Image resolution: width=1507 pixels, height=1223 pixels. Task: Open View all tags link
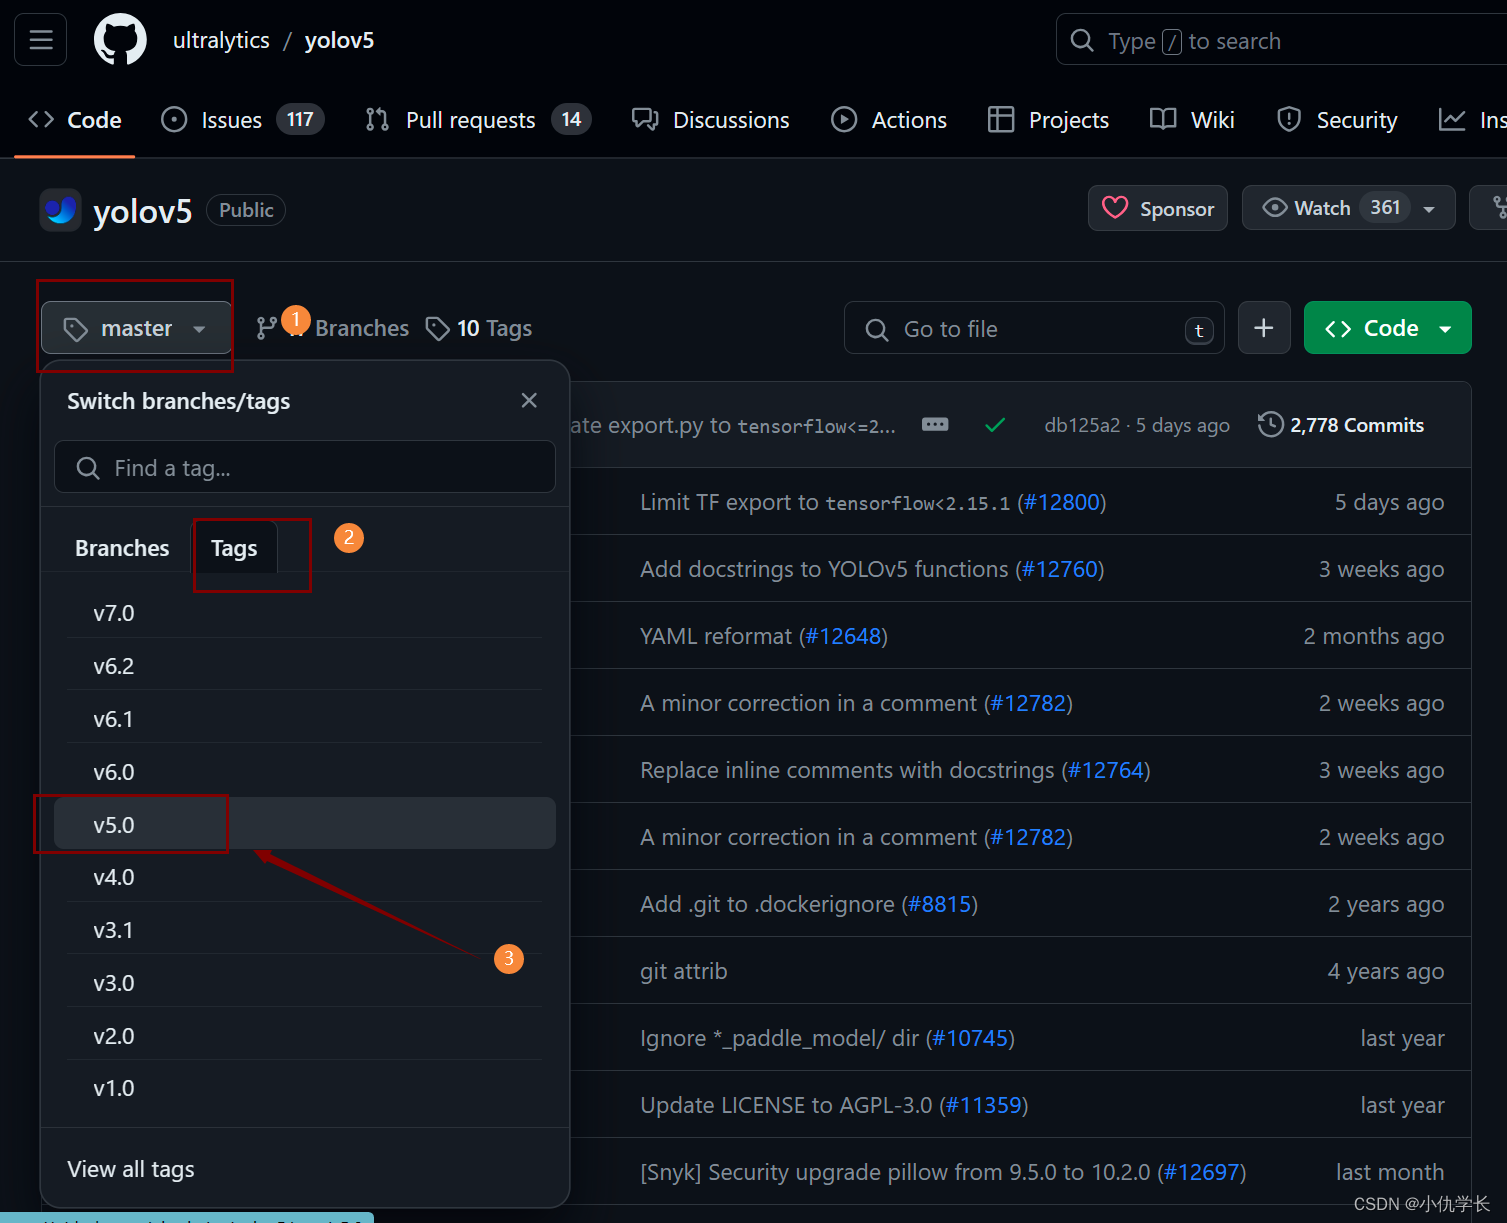pos(131,1169)
